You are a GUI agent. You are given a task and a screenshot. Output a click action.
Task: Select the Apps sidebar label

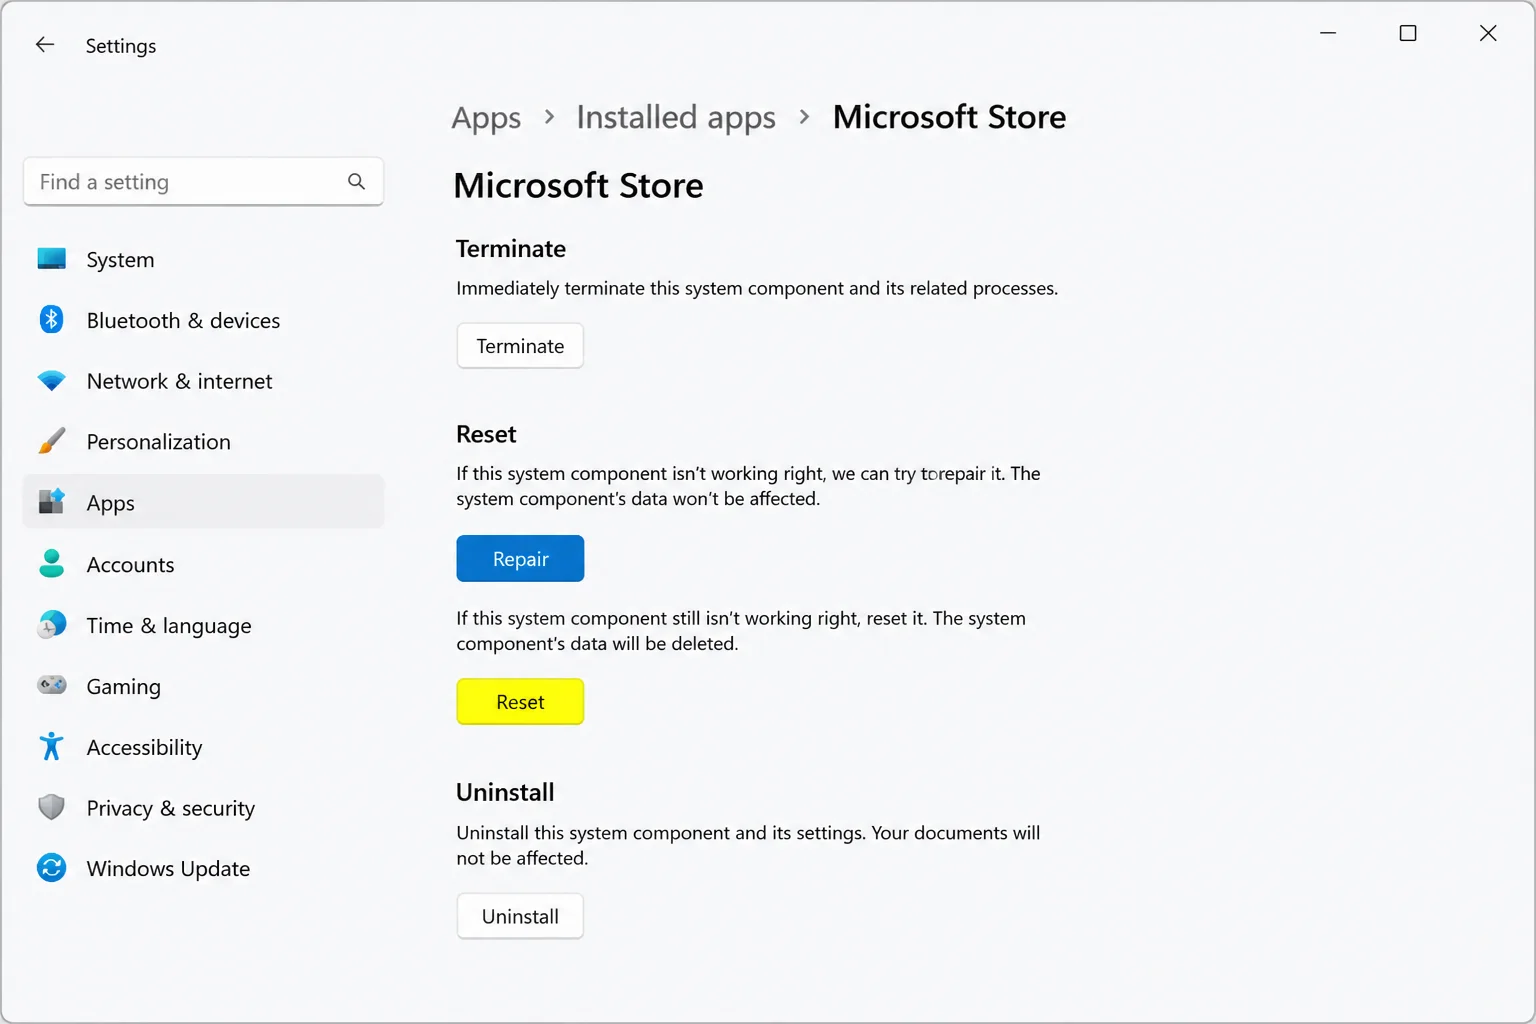pyautogui.click(x=110, y=504)
